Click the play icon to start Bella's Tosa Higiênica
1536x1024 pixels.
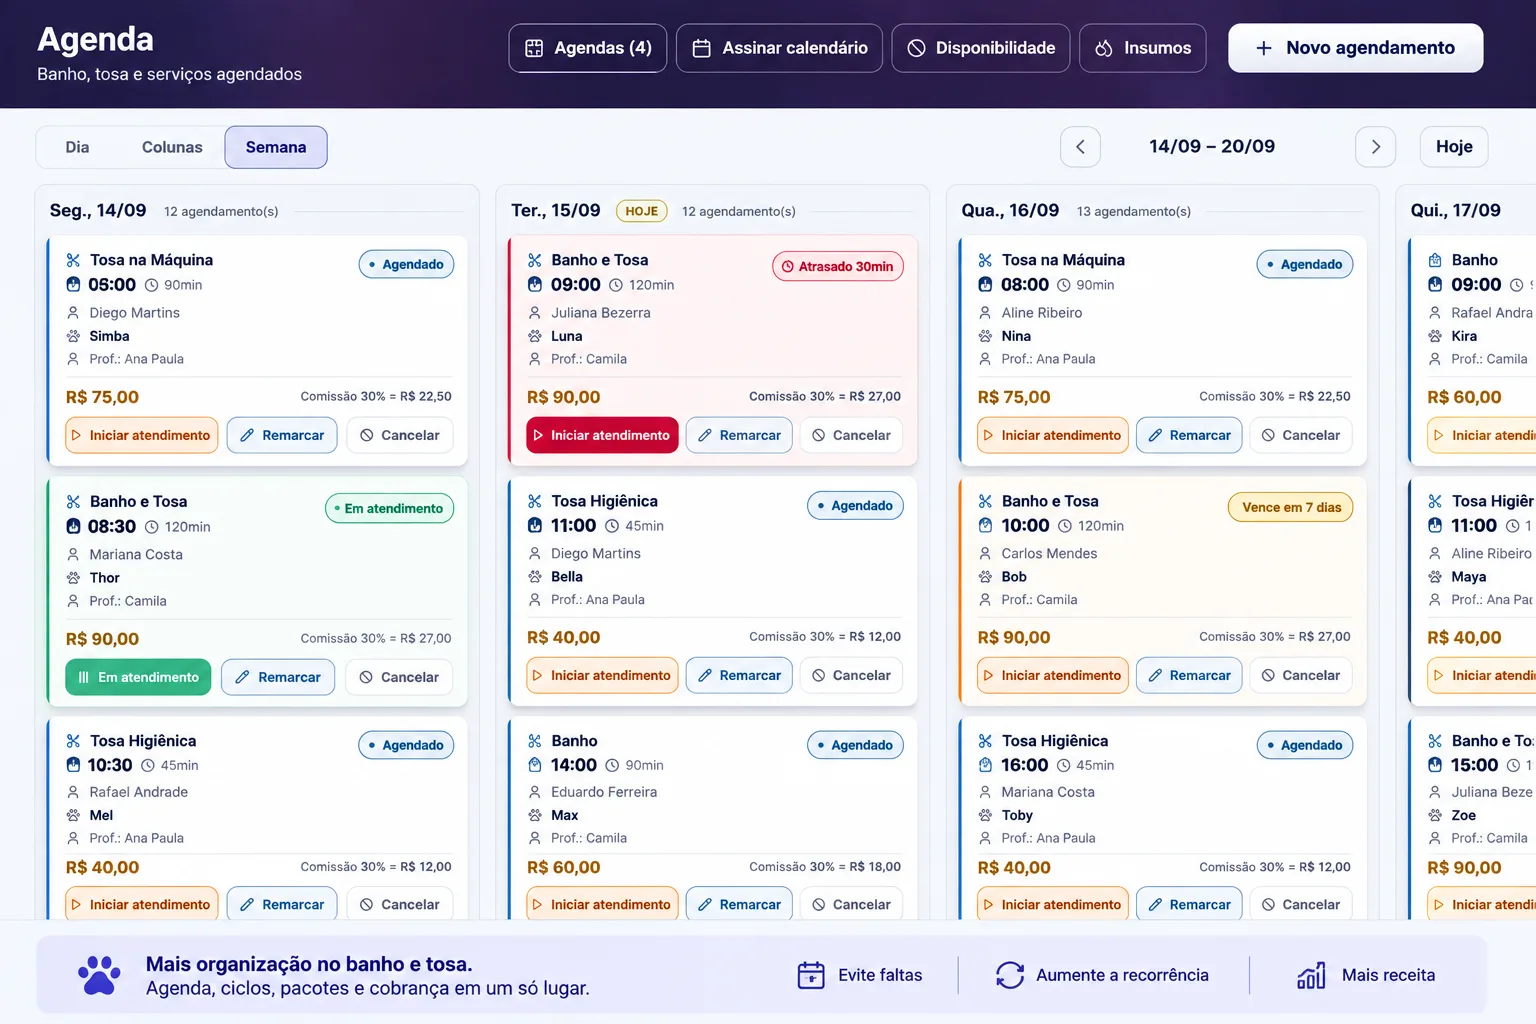537,676
